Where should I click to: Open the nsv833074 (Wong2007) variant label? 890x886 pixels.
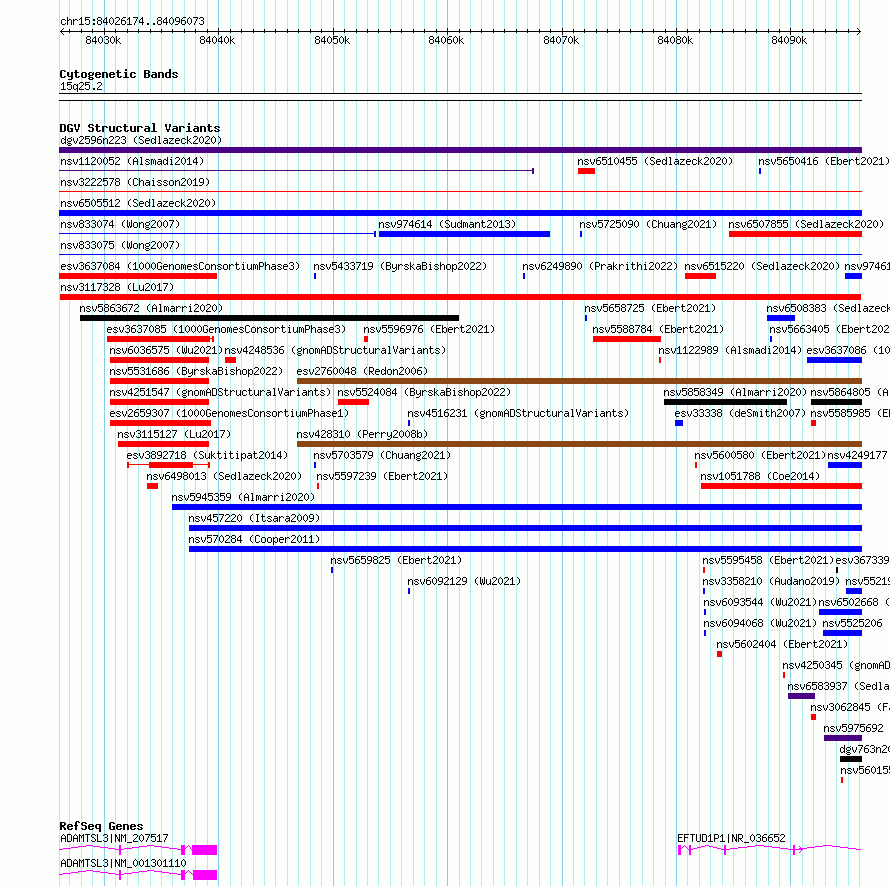(120, 224)
